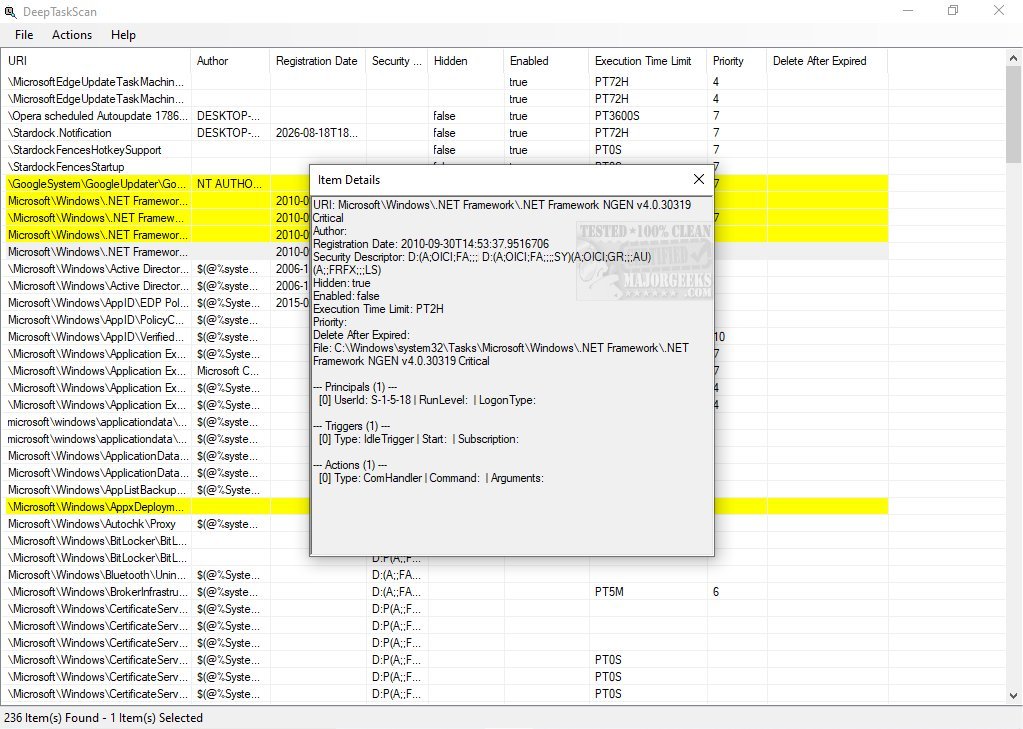The image size is (1023, 729).
Task: Sort by the Hidden column header
Action: click(x=465, y=61)
